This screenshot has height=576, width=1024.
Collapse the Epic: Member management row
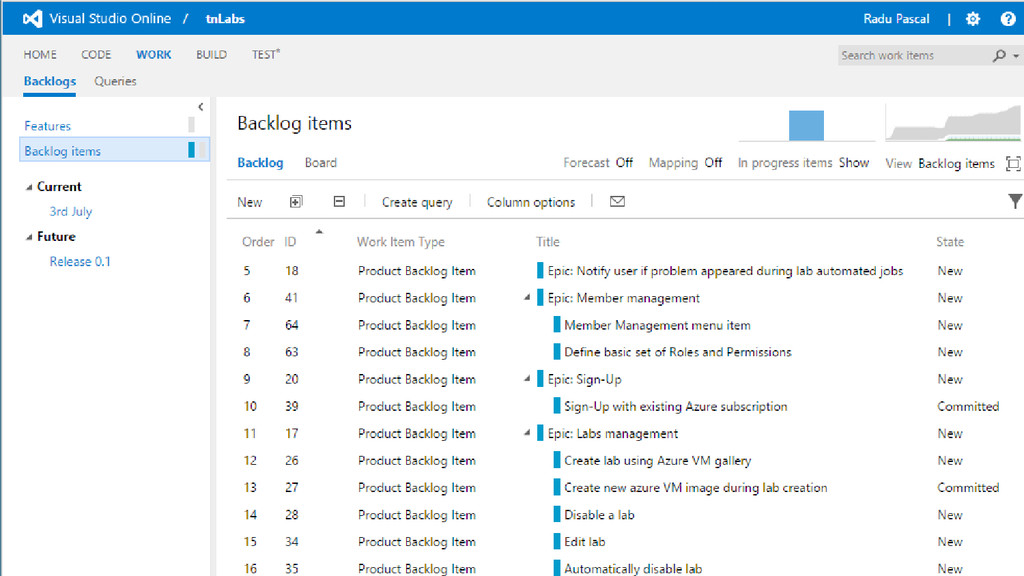(526, 298)
